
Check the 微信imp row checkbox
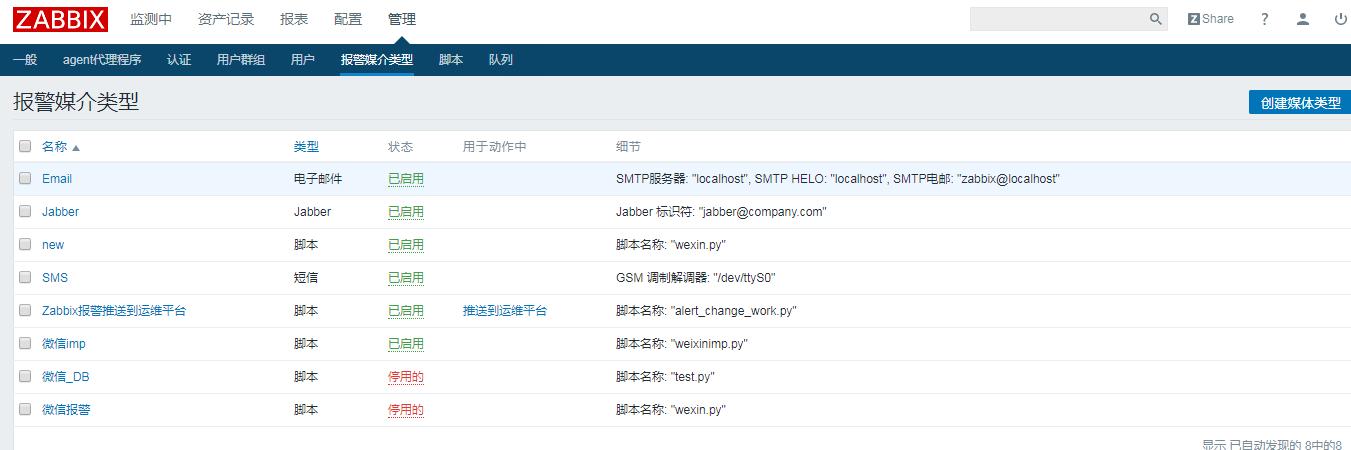coord(25,344)
